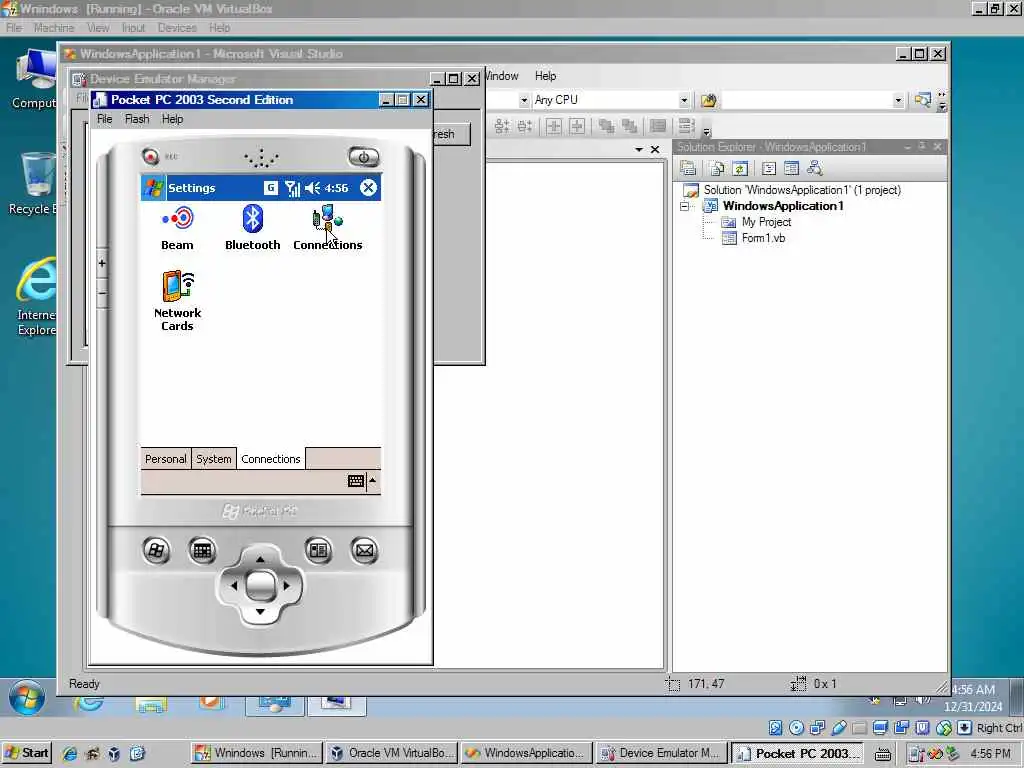Push the emulator power button

click(x=364, y=157)
